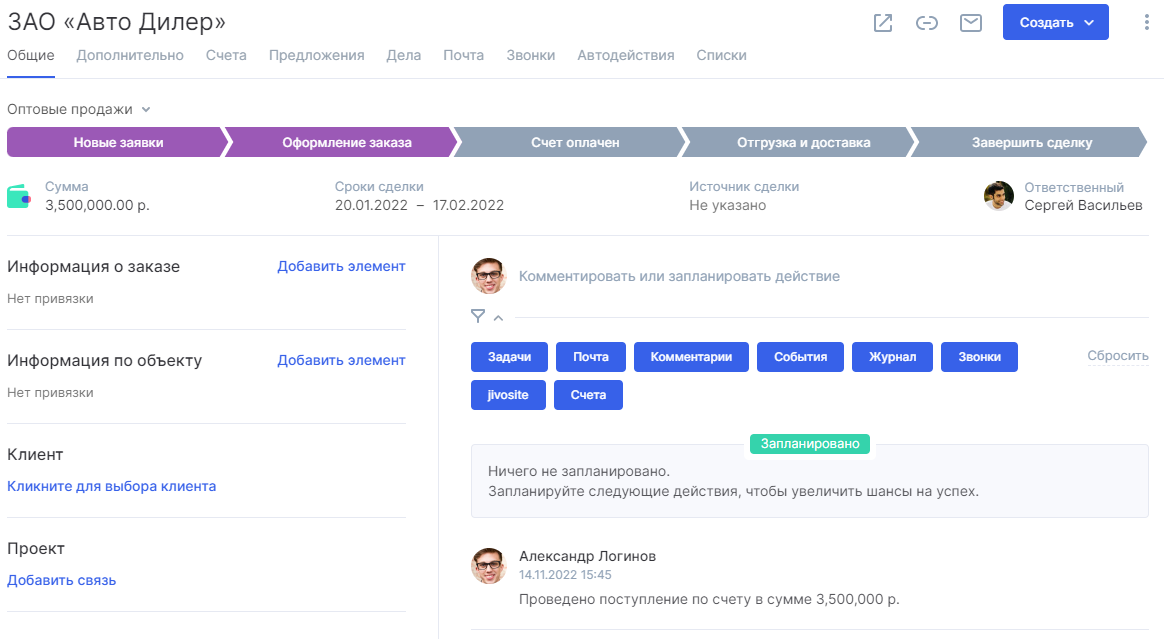Open the Автодействия tab
The height and width of the screenshot is (639, 1164).
coord(625,56)
